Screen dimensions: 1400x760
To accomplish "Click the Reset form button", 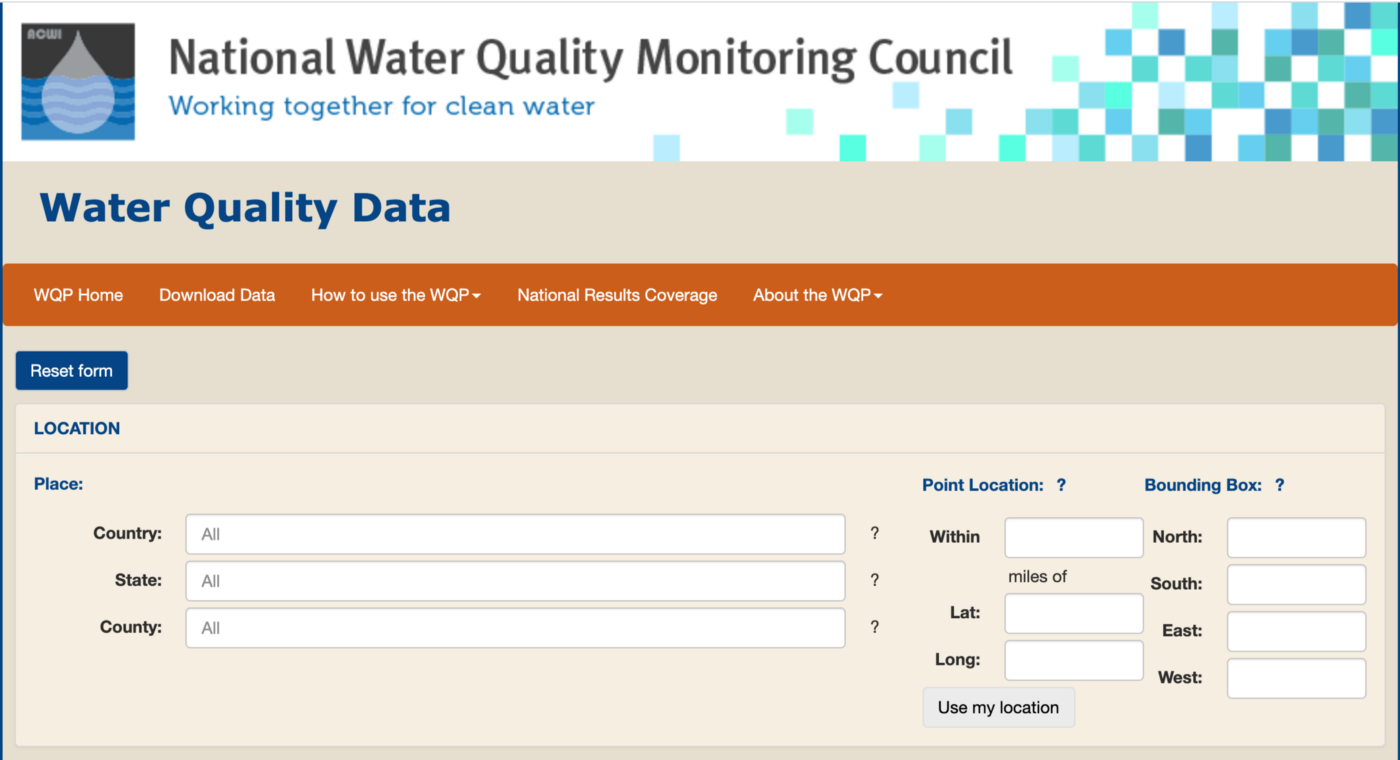I will point(72,371).
